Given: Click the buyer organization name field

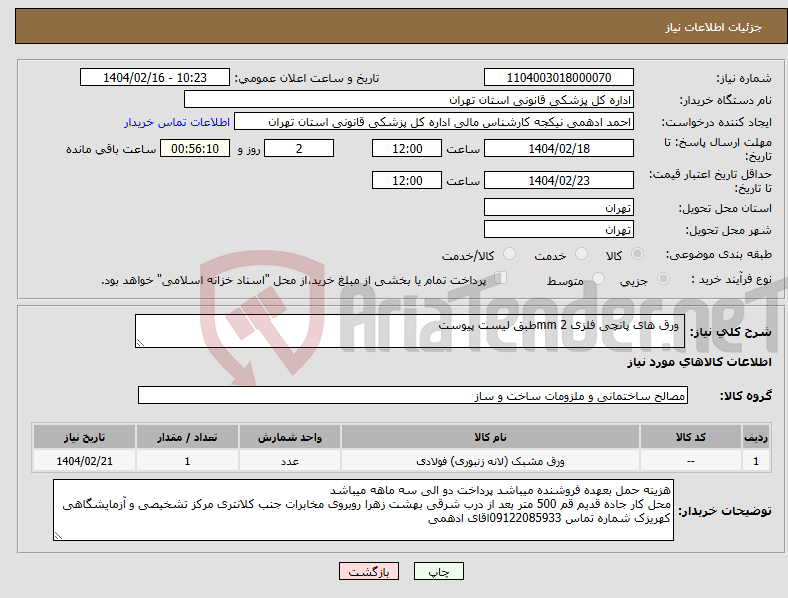Looking at the screenshot, I should (x=409, y=99).
